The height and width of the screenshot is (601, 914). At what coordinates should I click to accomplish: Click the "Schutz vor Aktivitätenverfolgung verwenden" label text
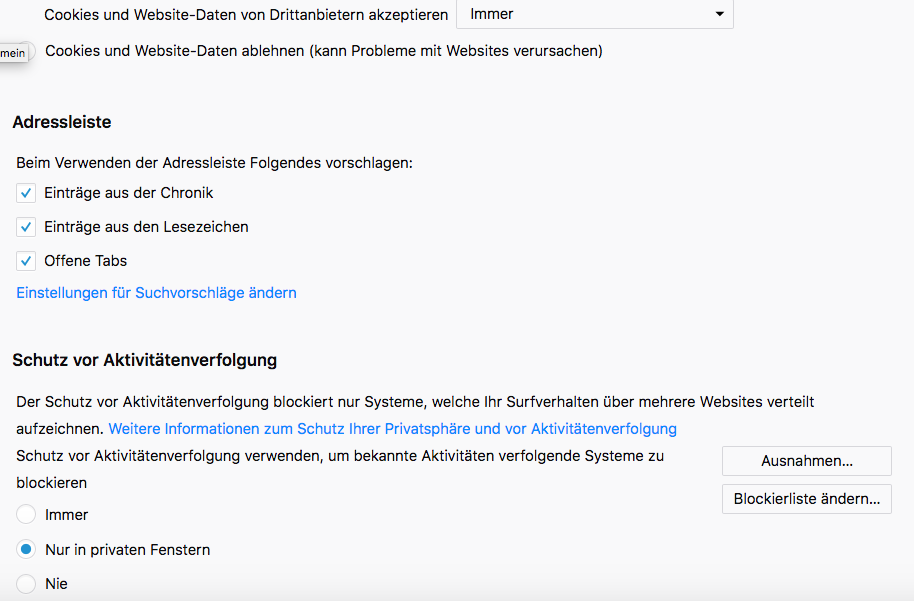click(x=340, y=456)
